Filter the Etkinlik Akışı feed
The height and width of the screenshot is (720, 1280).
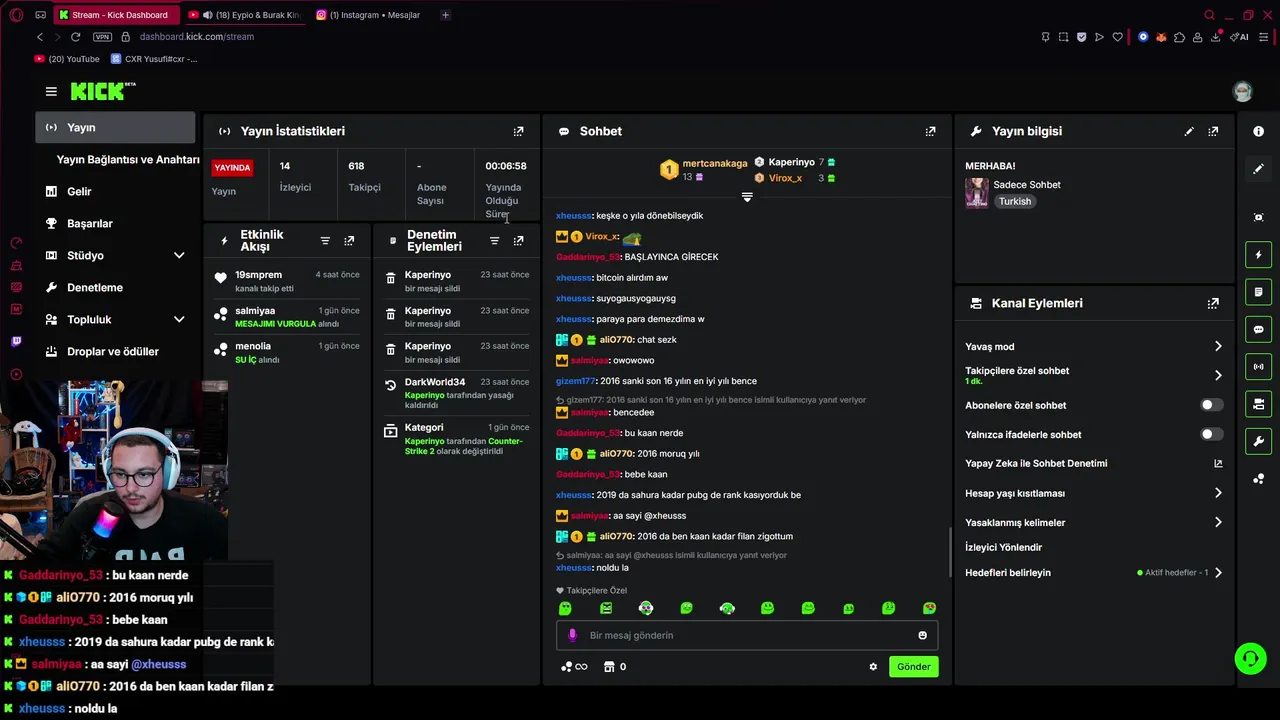click(x=325, y=241)
